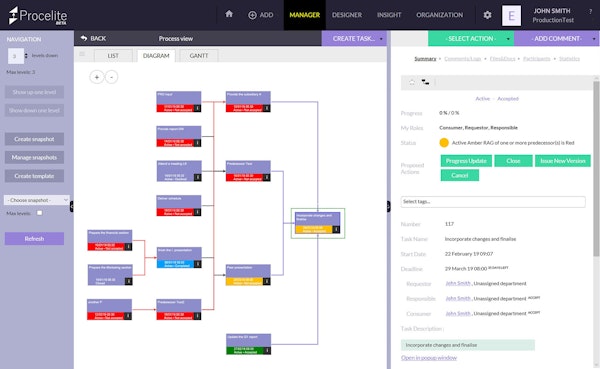The width and height of the screenshot is (600, 369).
Task: Click the green Cancel action button
Action: 460,175
